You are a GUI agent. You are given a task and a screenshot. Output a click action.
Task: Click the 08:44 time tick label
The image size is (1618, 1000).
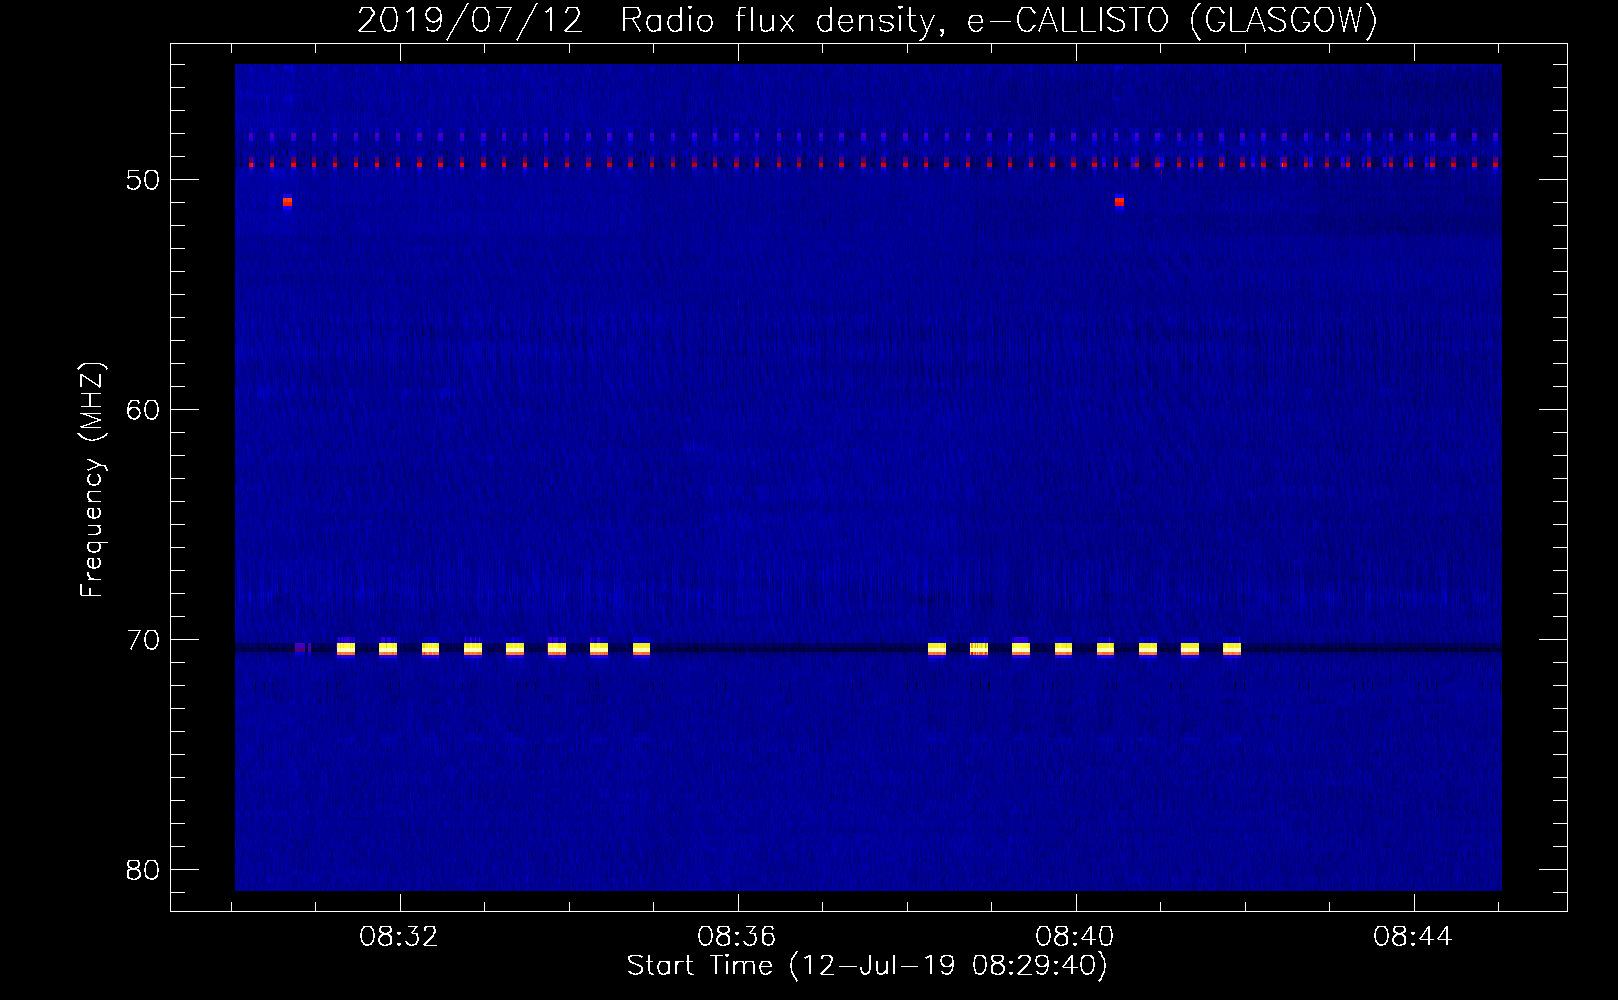(1413, 937)
